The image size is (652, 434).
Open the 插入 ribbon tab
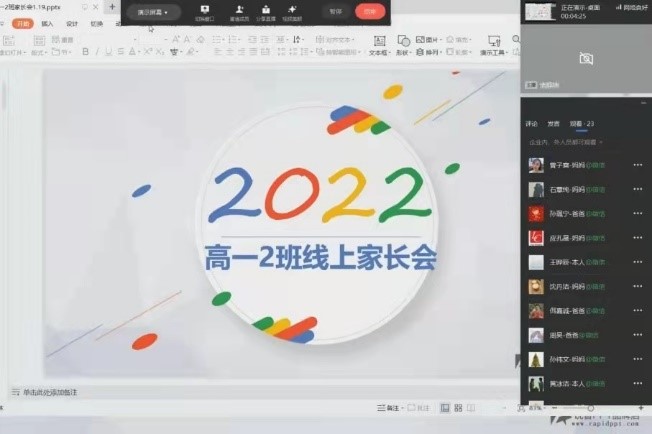47,23
